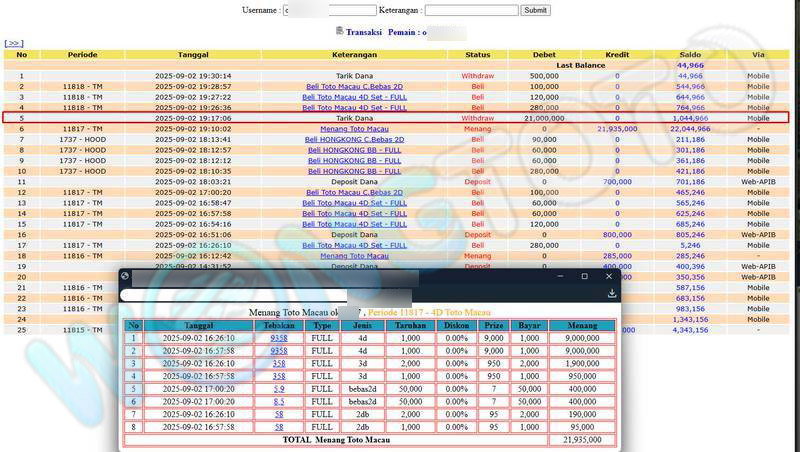Expand using the [>>] link above table
800x452 pixels.
(14, 43)
